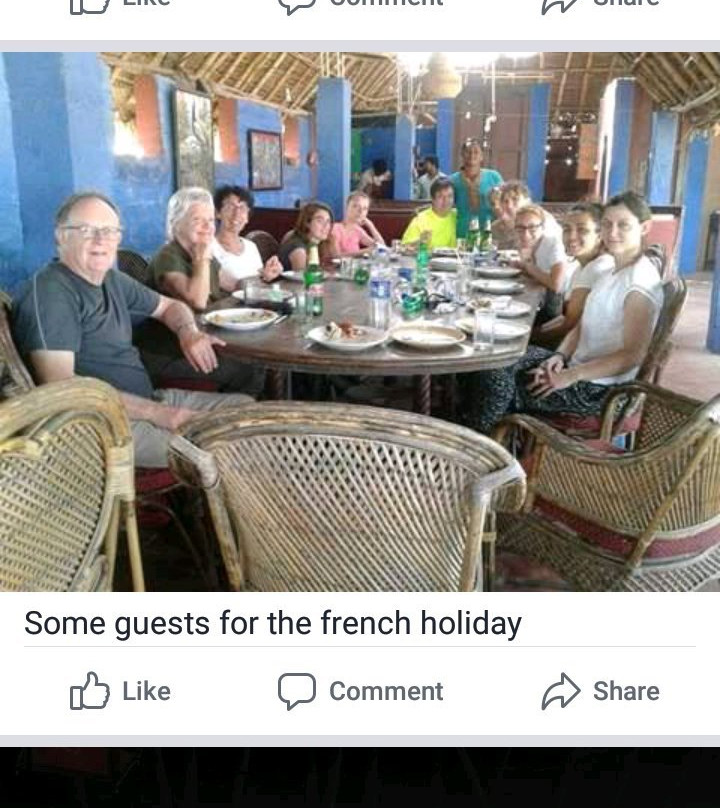Click the empty wicker chair in the photo foreground
720x808 pixels.
click(345, 497)
